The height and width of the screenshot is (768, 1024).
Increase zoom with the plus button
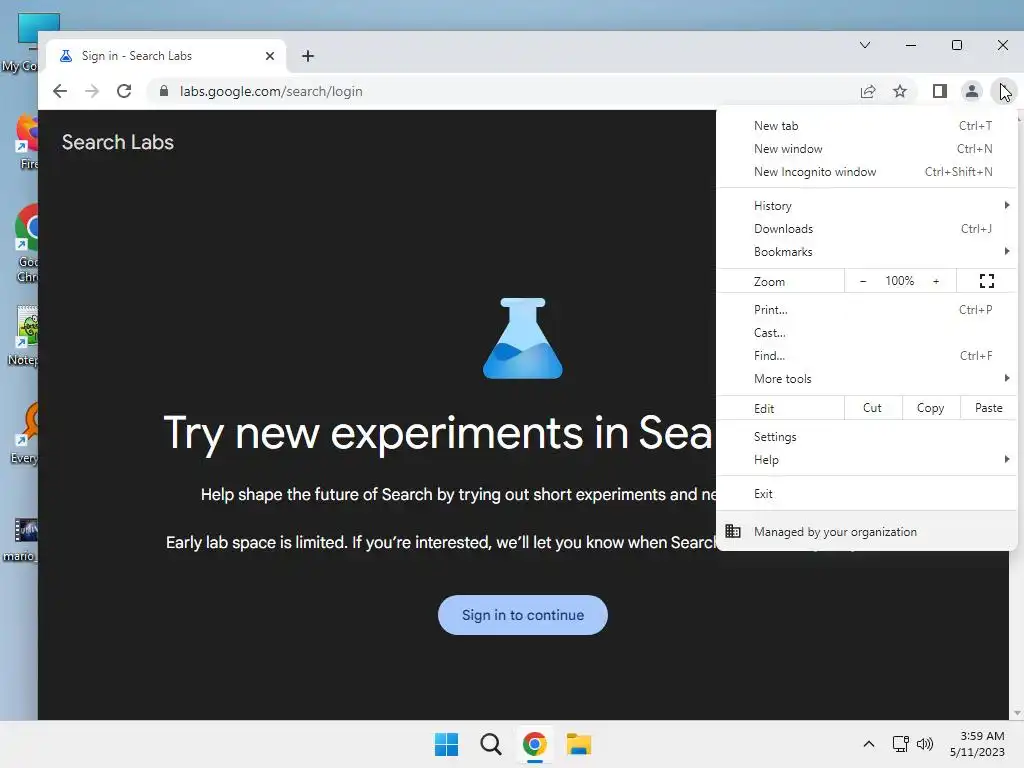tap(936, 281)
